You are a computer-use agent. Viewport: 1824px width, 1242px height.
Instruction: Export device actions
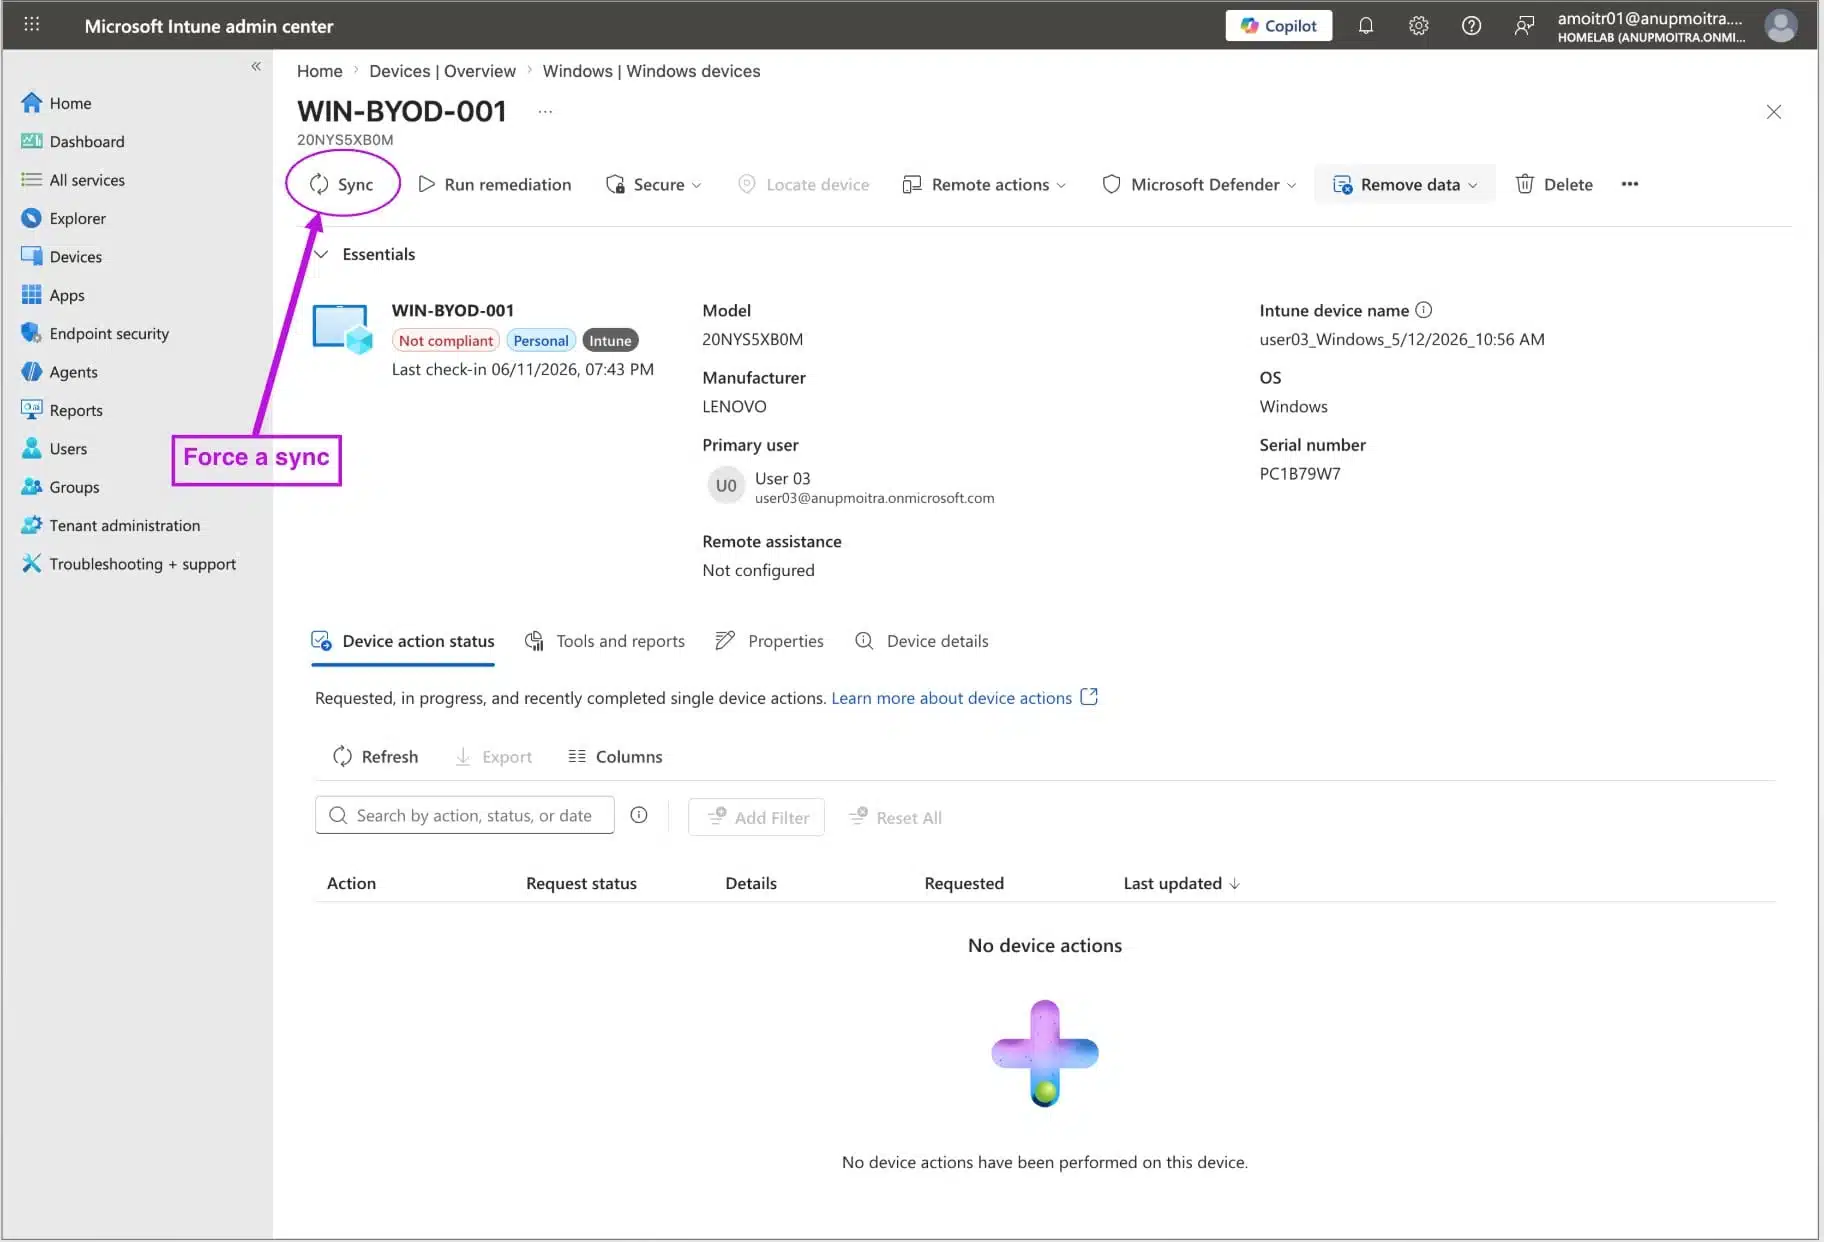[494, 757]
